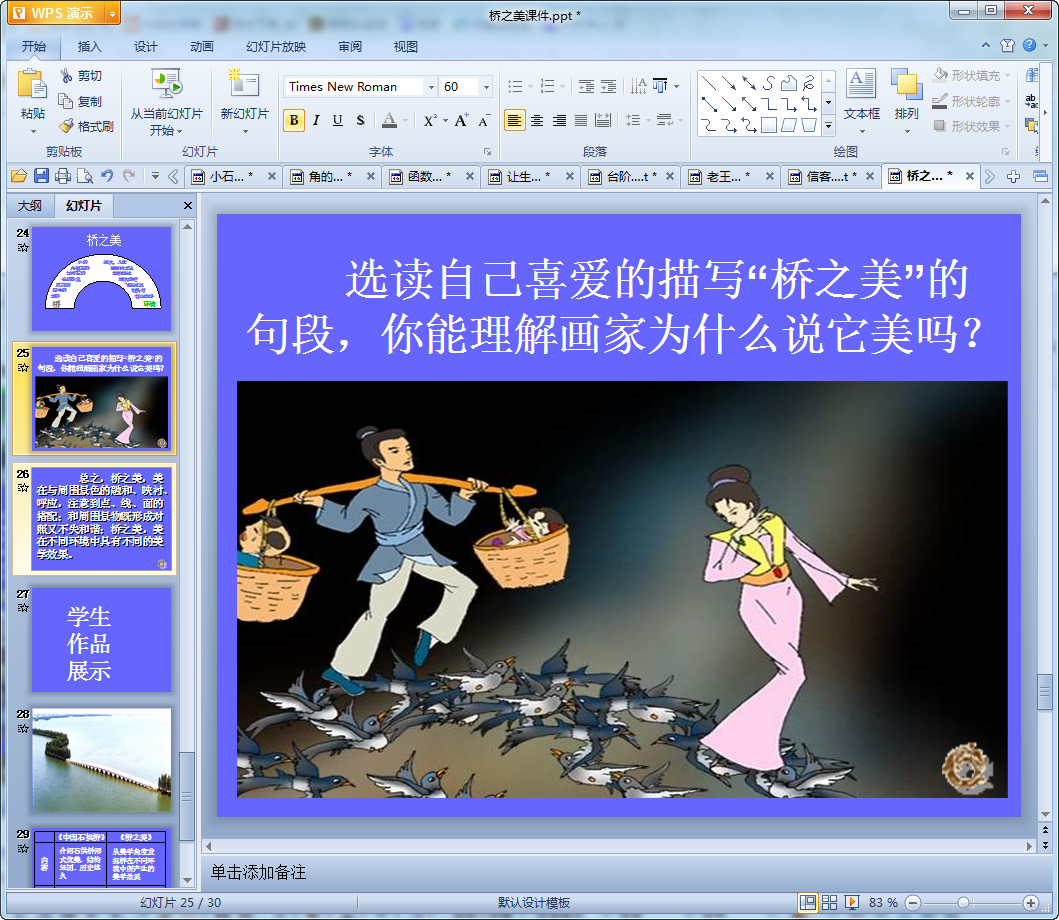Screen dimensions: 1059x920
Task: Expand the shapes gallery dropdown
Action: pos(828,126)
